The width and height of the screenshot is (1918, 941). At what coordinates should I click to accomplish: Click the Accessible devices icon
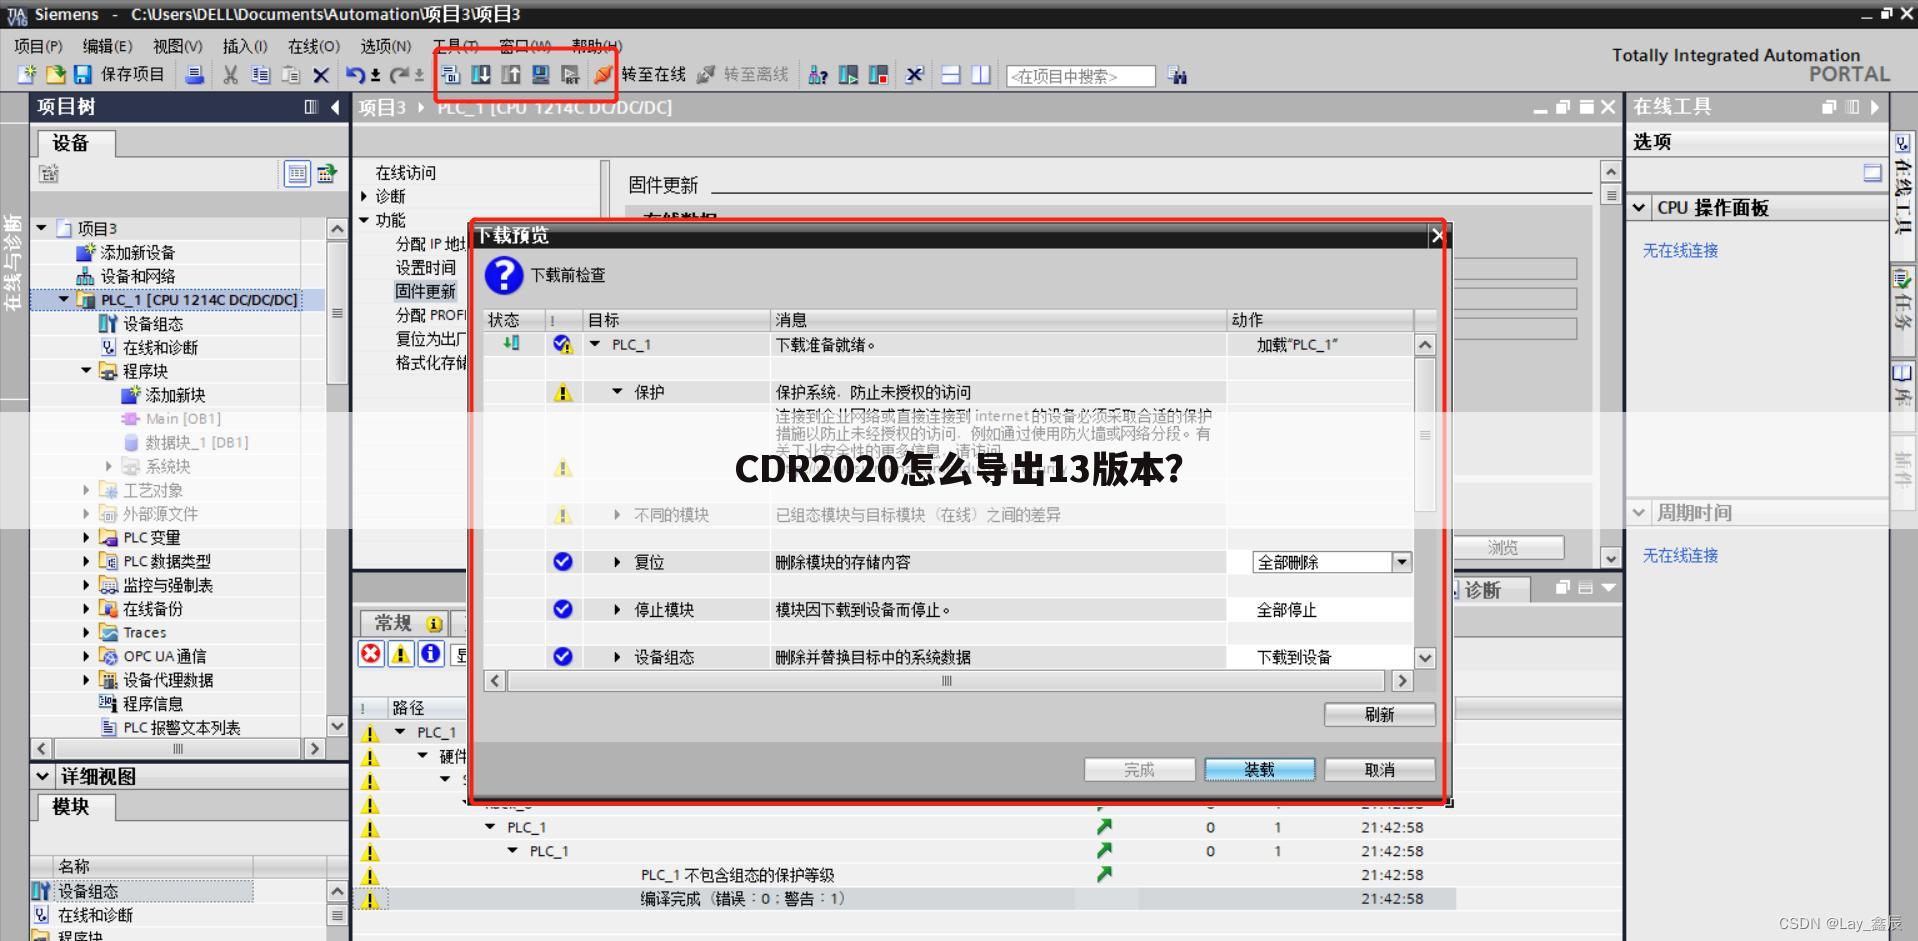[x=818, y=75]
